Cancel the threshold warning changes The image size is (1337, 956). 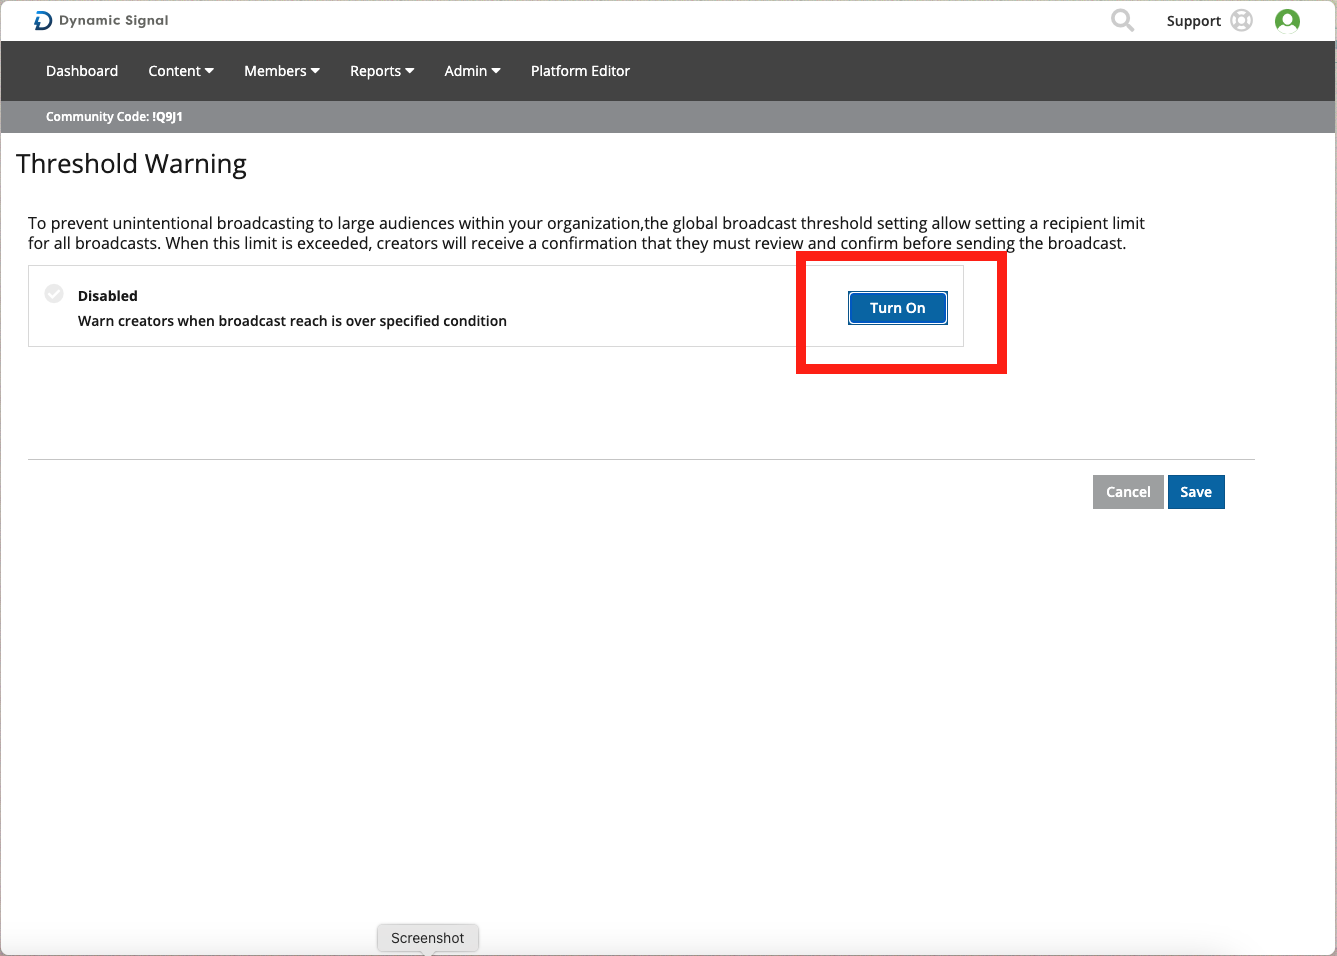tap(1128, 492)
